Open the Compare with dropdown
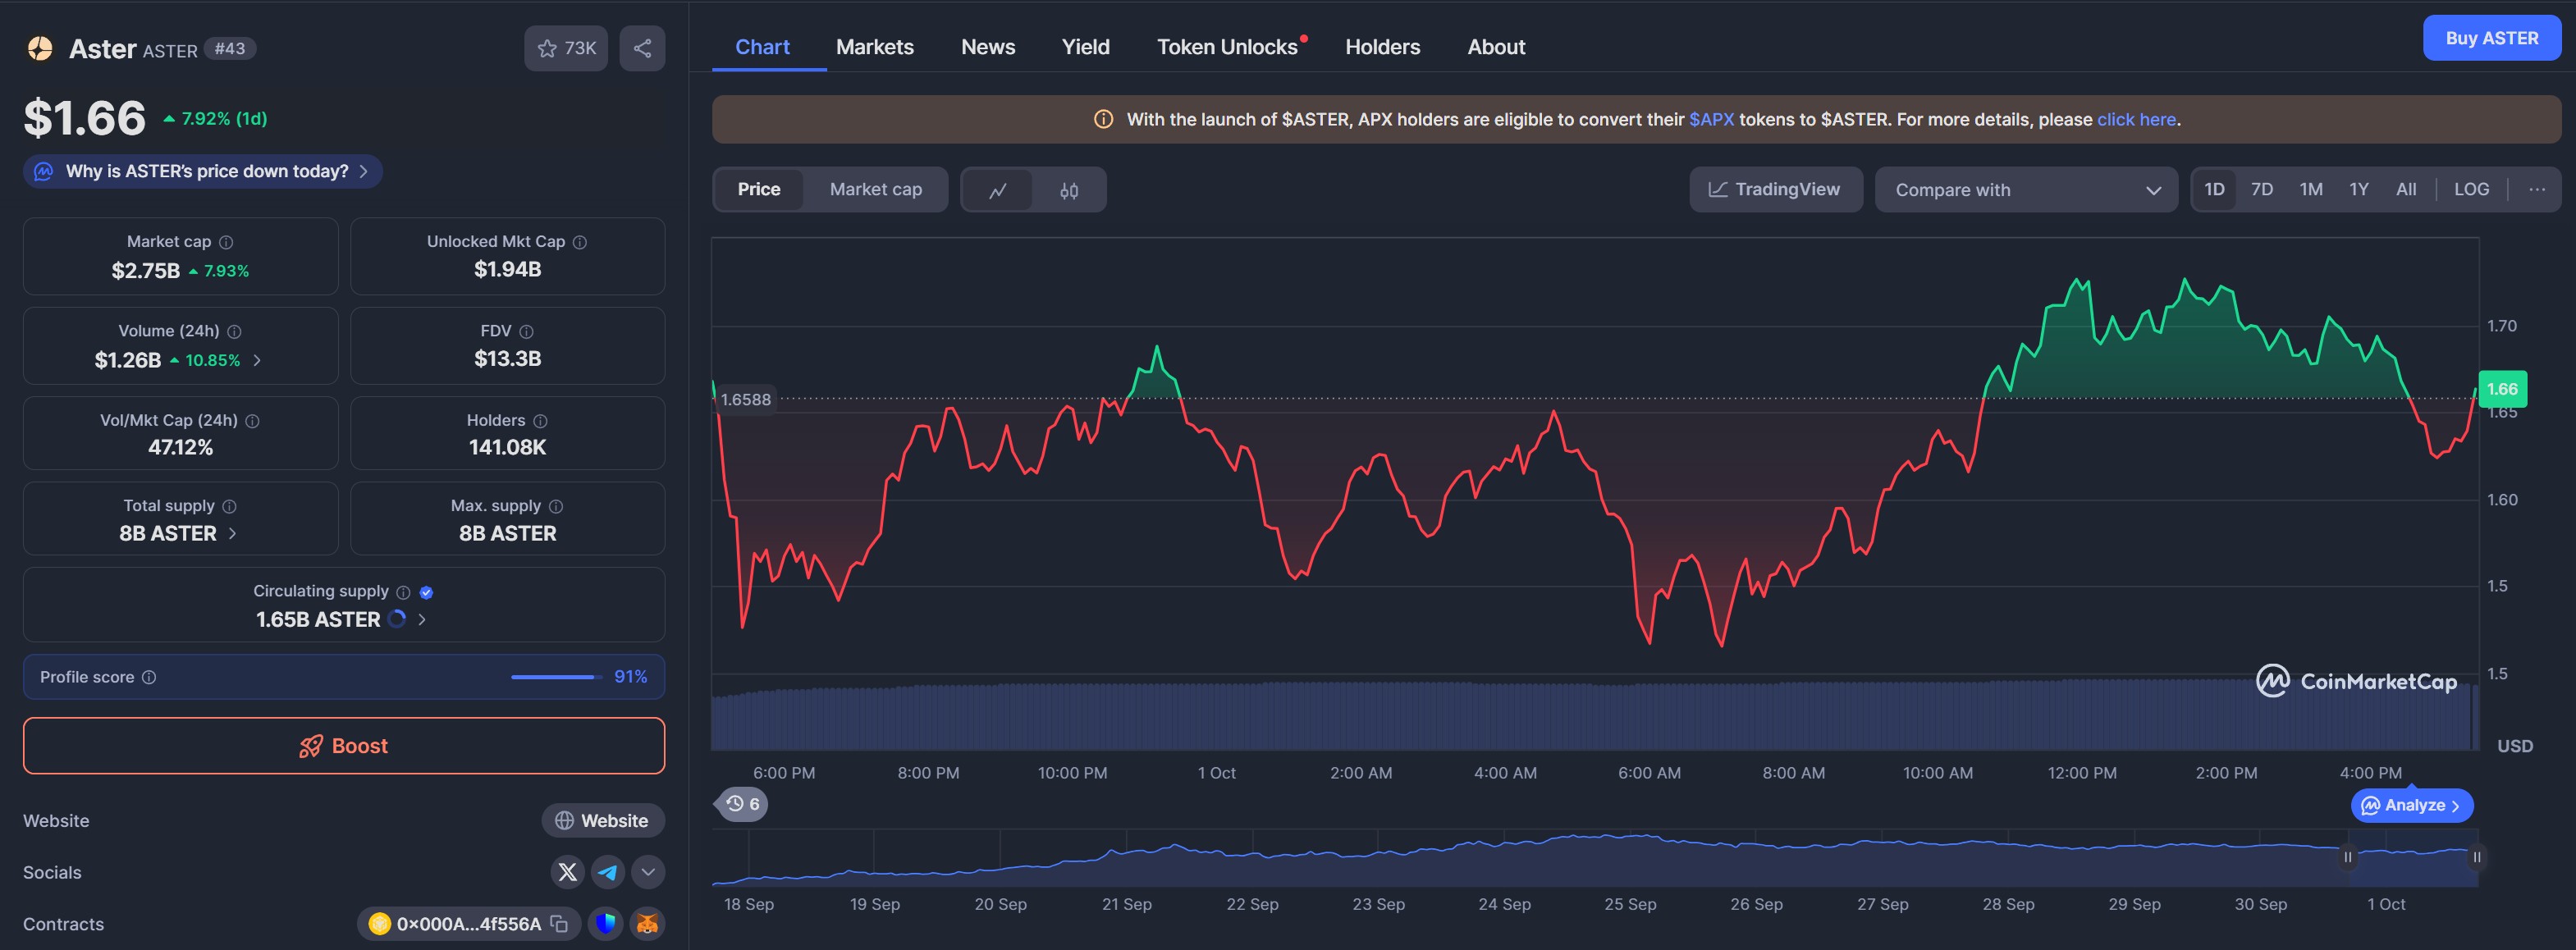The height and width of the screenshot is (950, 2576). tap(2026, 190)
